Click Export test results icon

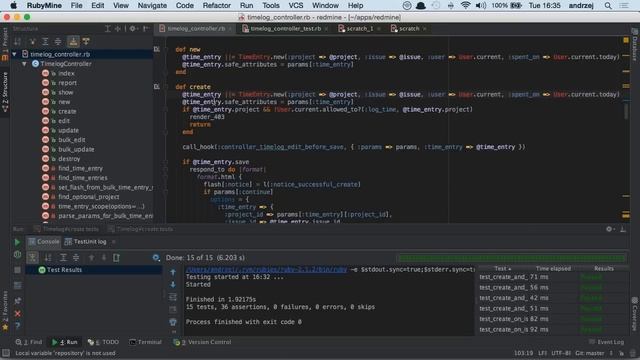tap(116, 258)
